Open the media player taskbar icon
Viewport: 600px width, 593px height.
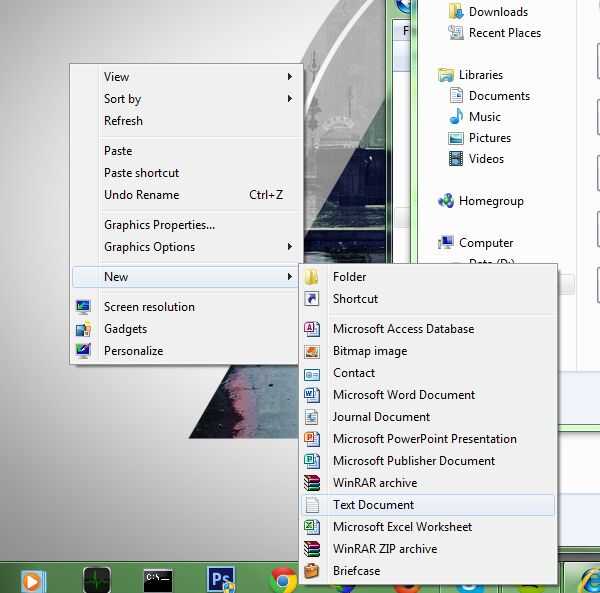(x=33, y=582)
